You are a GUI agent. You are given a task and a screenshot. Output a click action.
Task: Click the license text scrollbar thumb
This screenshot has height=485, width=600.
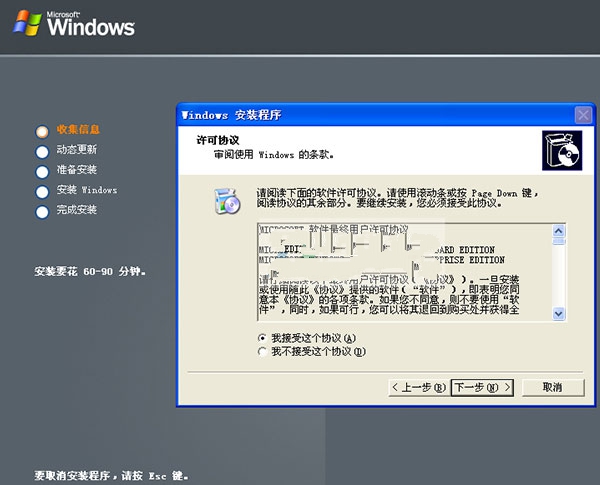click(559, 241)
